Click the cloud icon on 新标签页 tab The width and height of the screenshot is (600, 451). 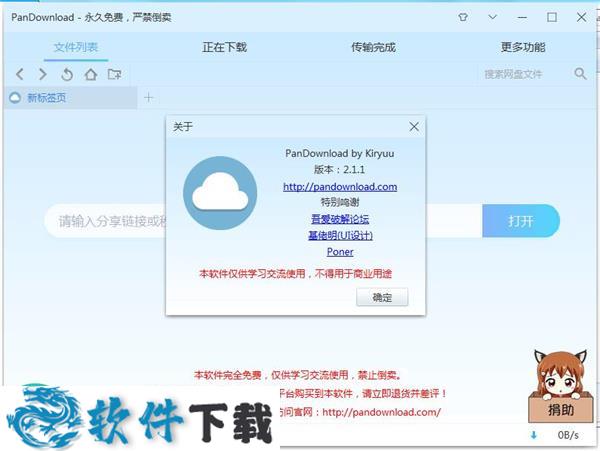click(x=15, y=98)
